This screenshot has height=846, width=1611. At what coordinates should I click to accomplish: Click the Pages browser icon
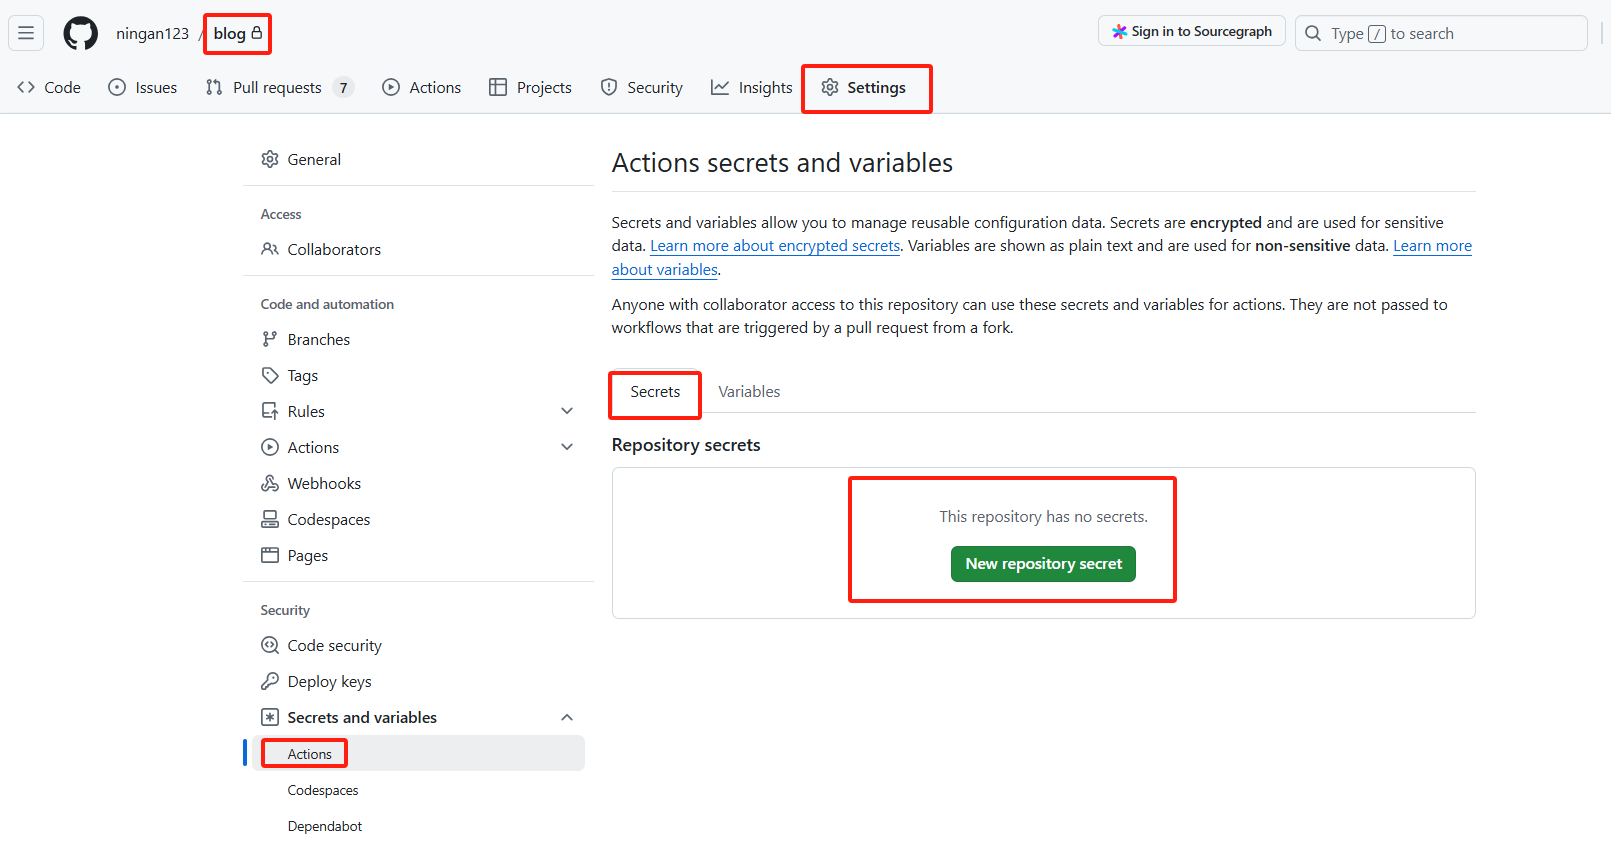pos(270,555)
